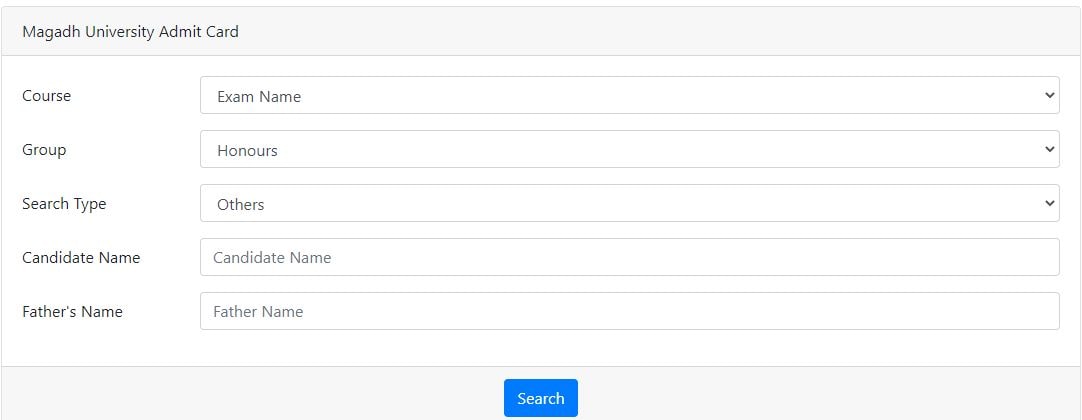The width and height of the screenshot is (1082, 420).
Task: Focus the Father Name input field
Action: (x=629, y=311)
